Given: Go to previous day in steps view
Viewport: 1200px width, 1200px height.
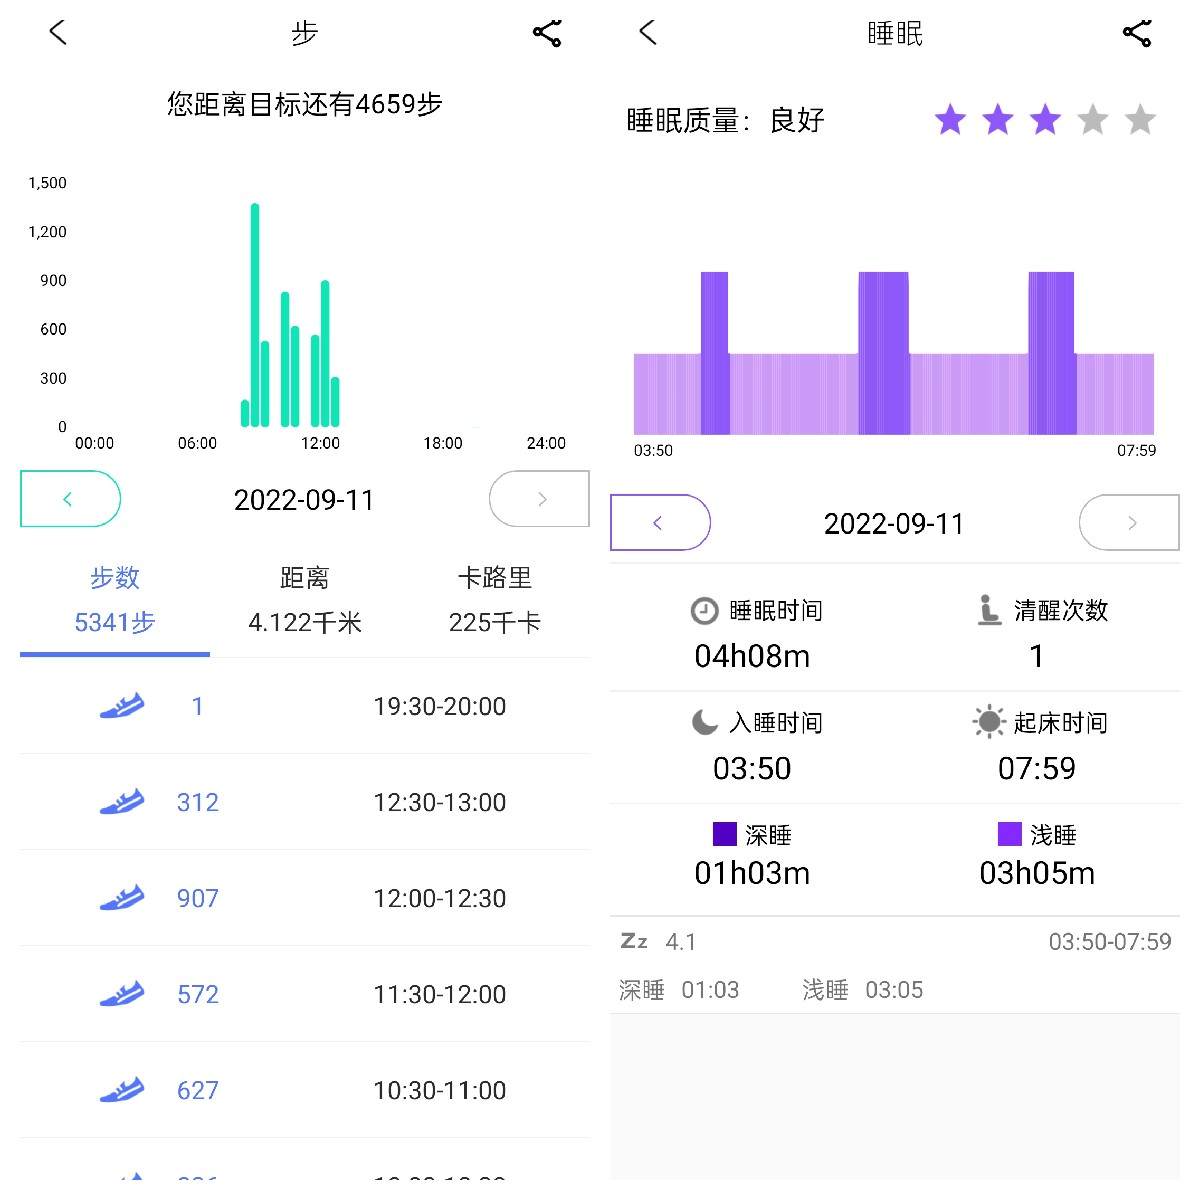Looking at the screenshot, I should click(x=70, y=499).
